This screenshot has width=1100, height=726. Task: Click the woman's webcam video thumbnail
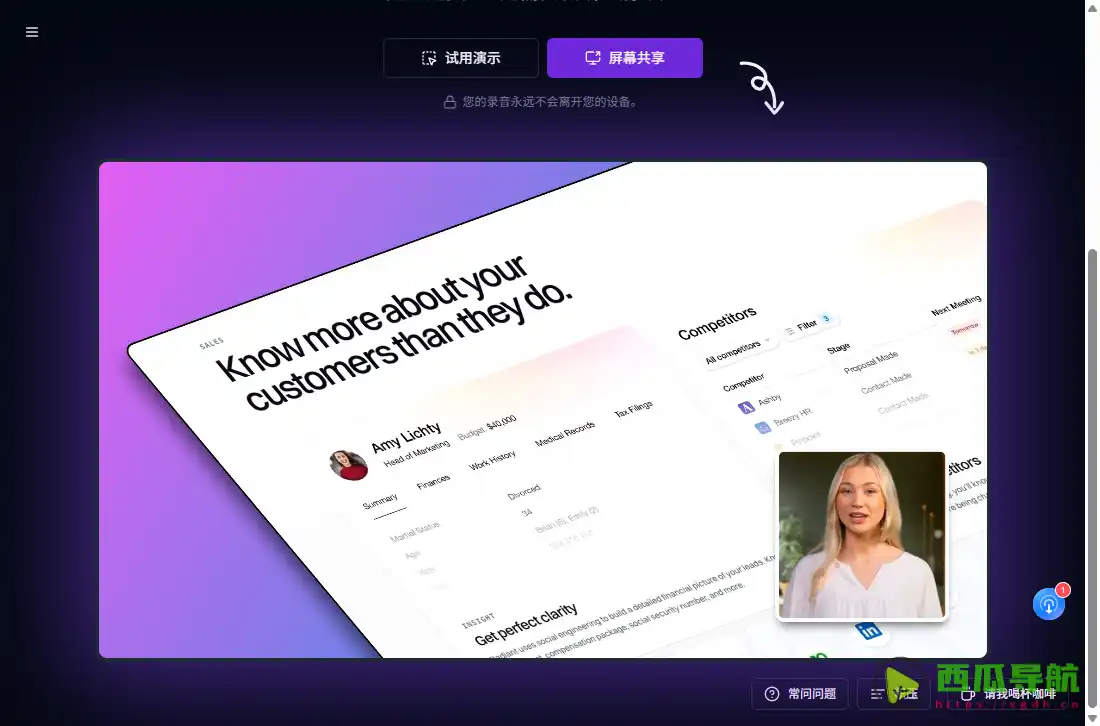(861, 535)
